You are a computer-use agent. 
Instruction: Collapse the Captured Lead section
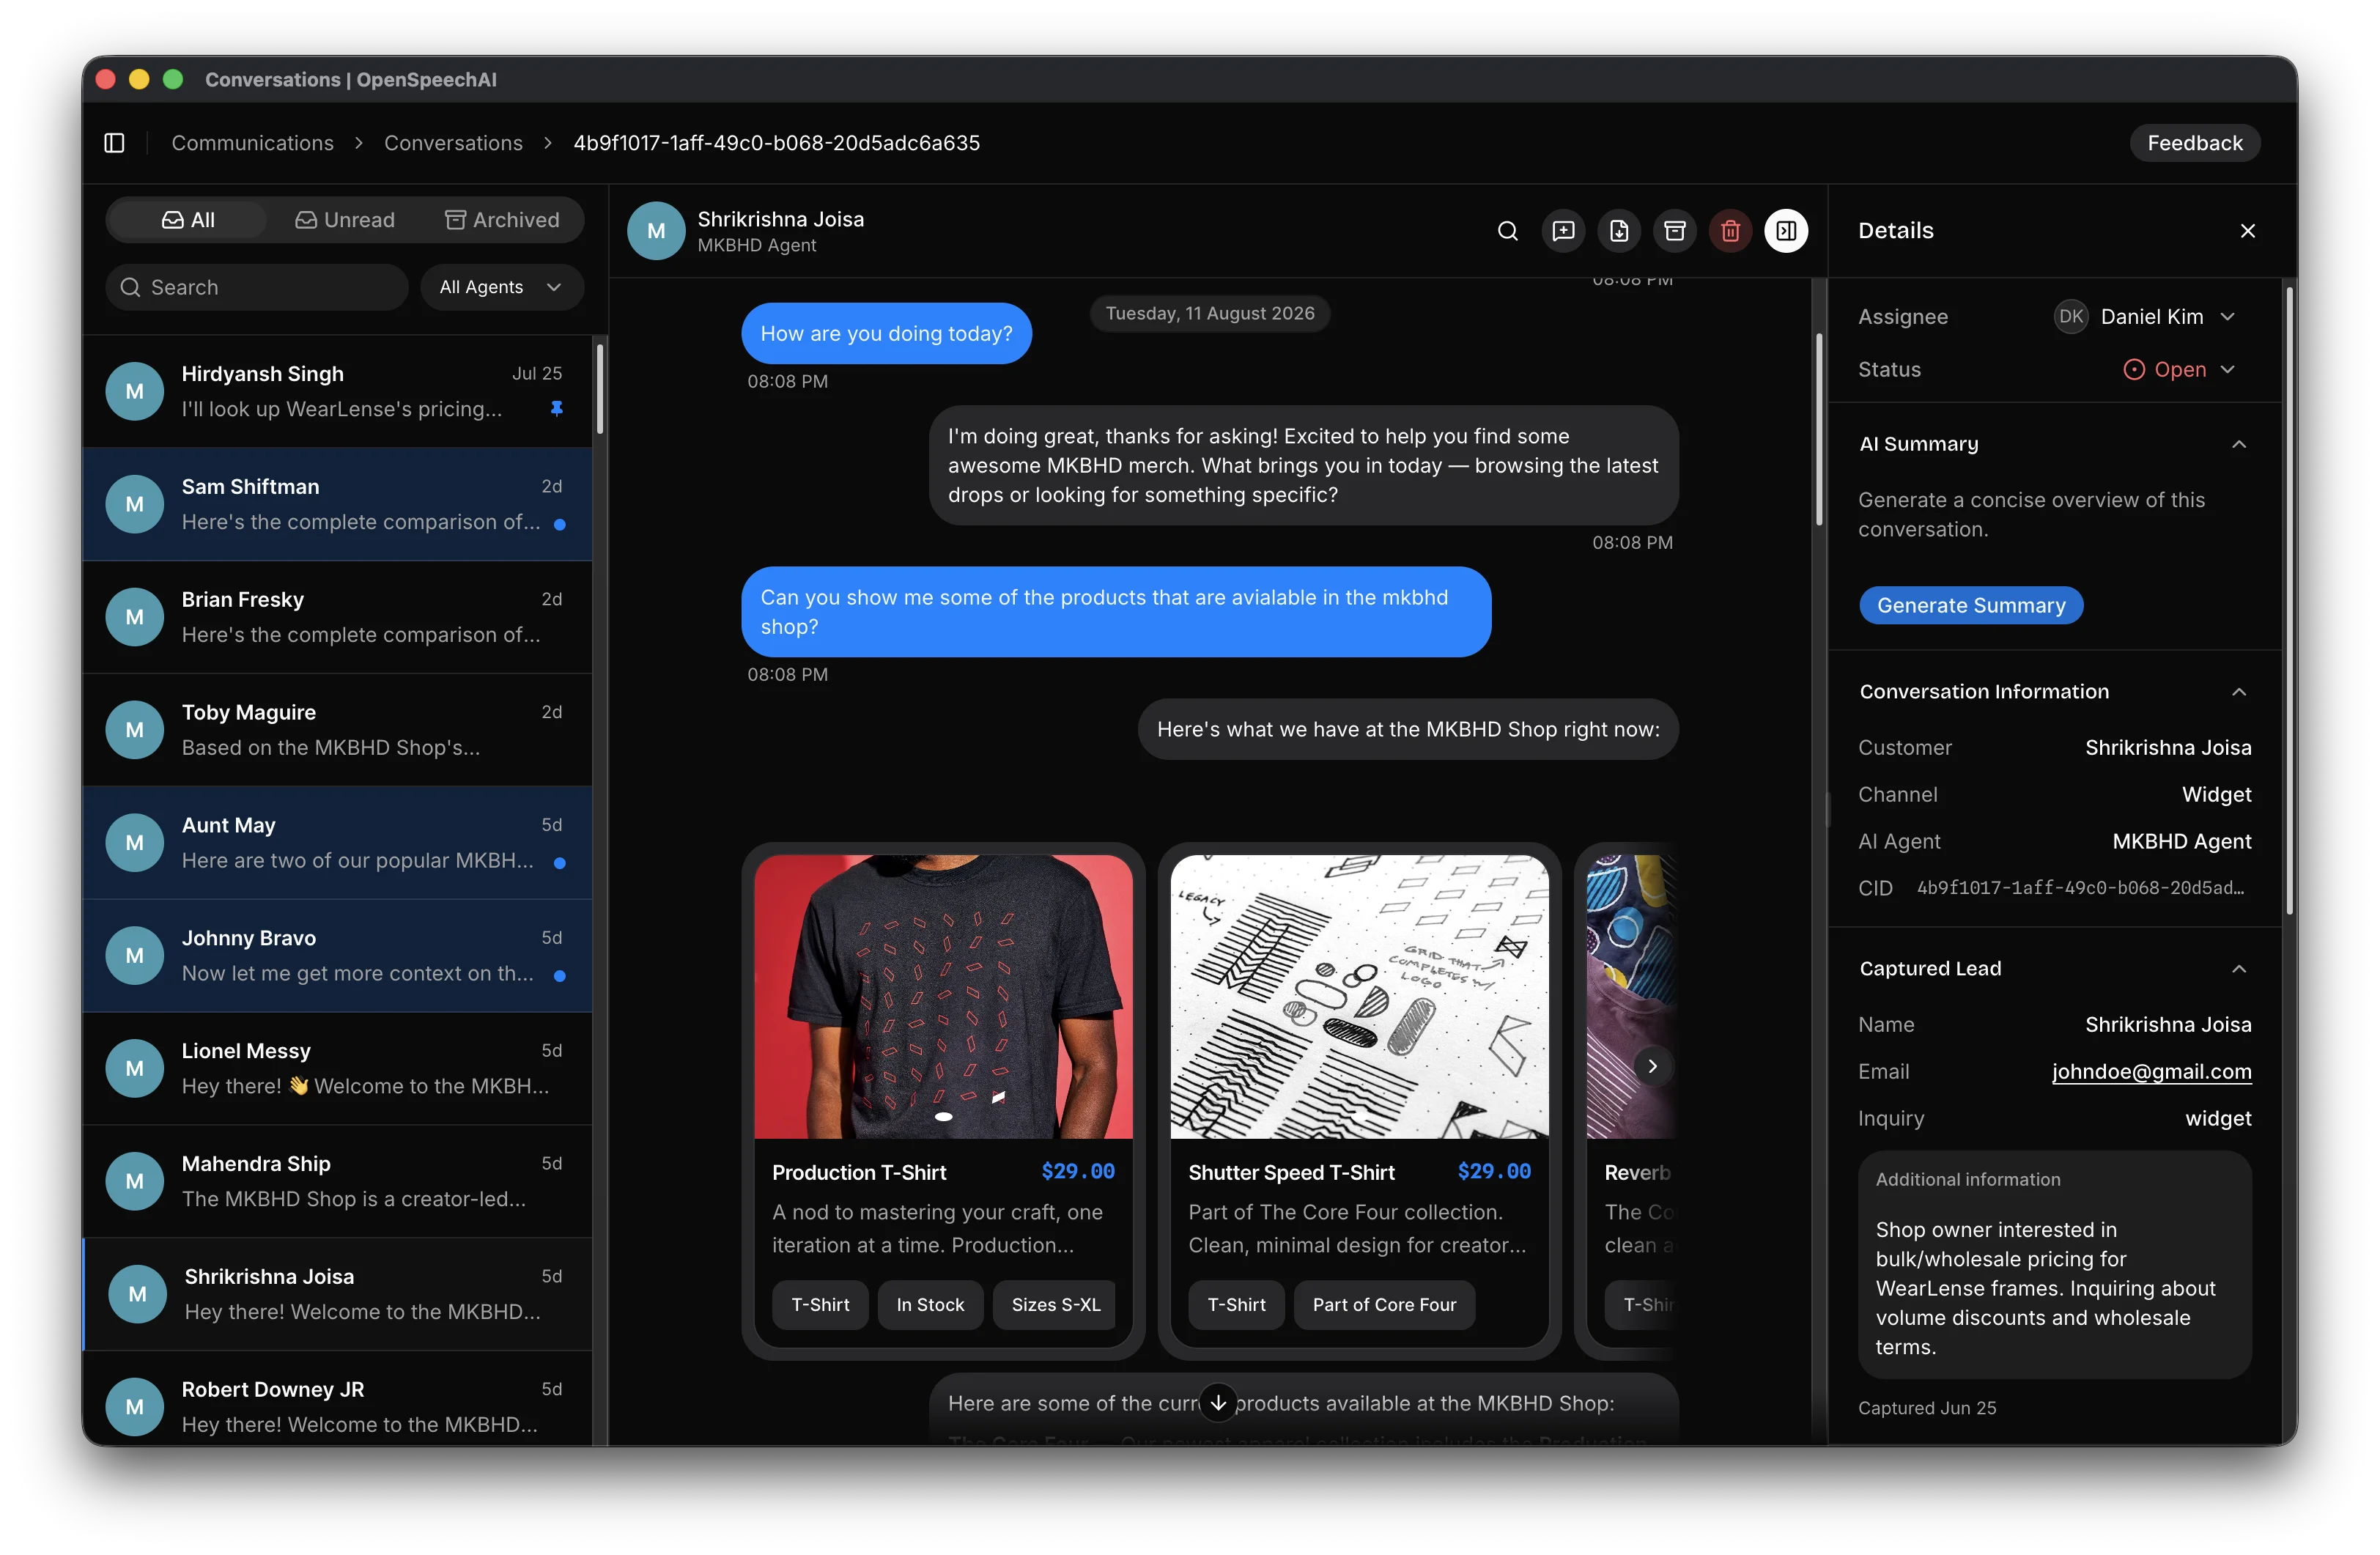2239,969
